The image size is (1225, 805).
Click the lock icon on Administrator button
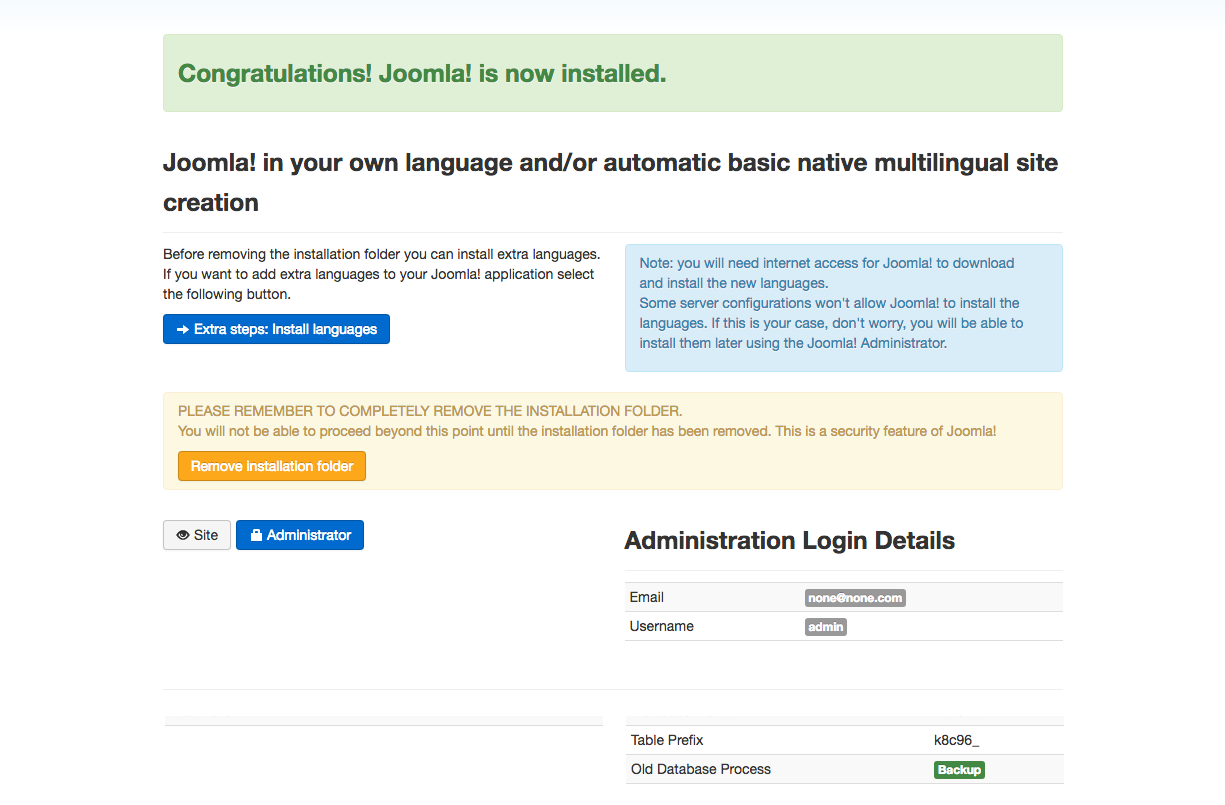click(256, 535)
